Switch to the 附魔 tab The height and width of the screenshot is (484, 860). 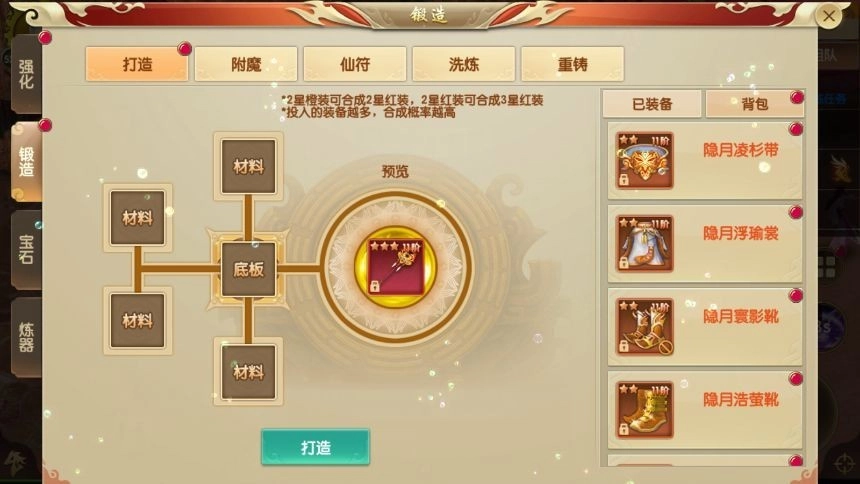click(246, 64)
